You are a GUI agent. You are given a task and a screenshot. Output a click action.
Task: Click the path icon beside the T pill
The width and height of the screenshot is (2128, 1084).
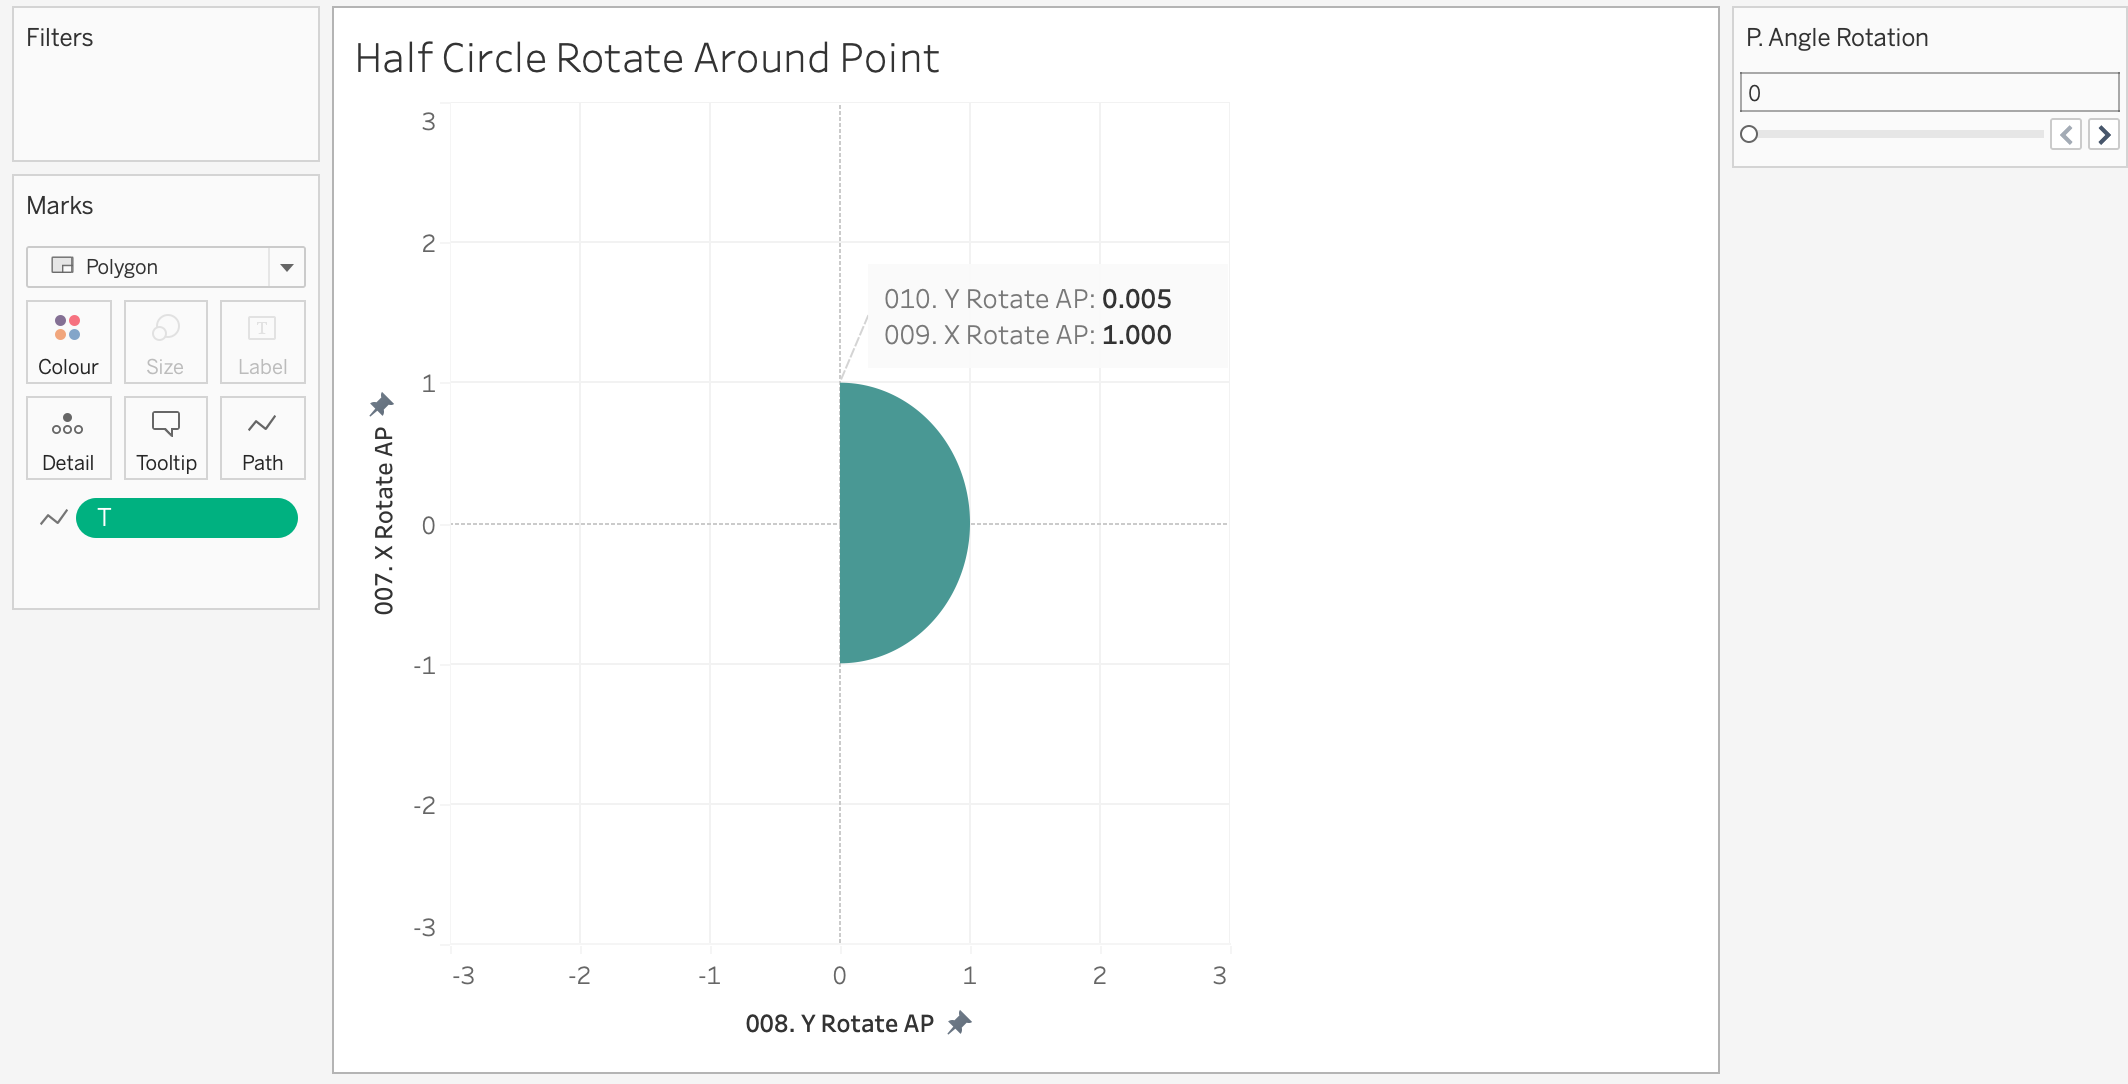[x=54, y=518]
